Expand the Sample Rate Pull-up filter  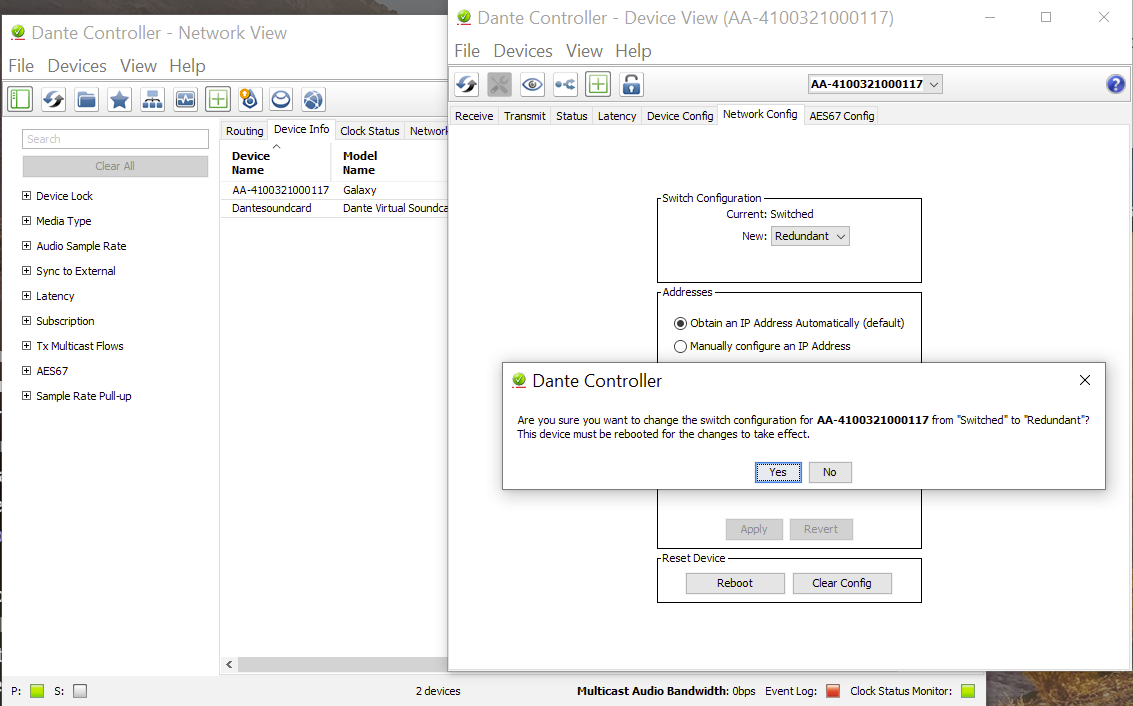pyautogui.click(x=26, y=395)
